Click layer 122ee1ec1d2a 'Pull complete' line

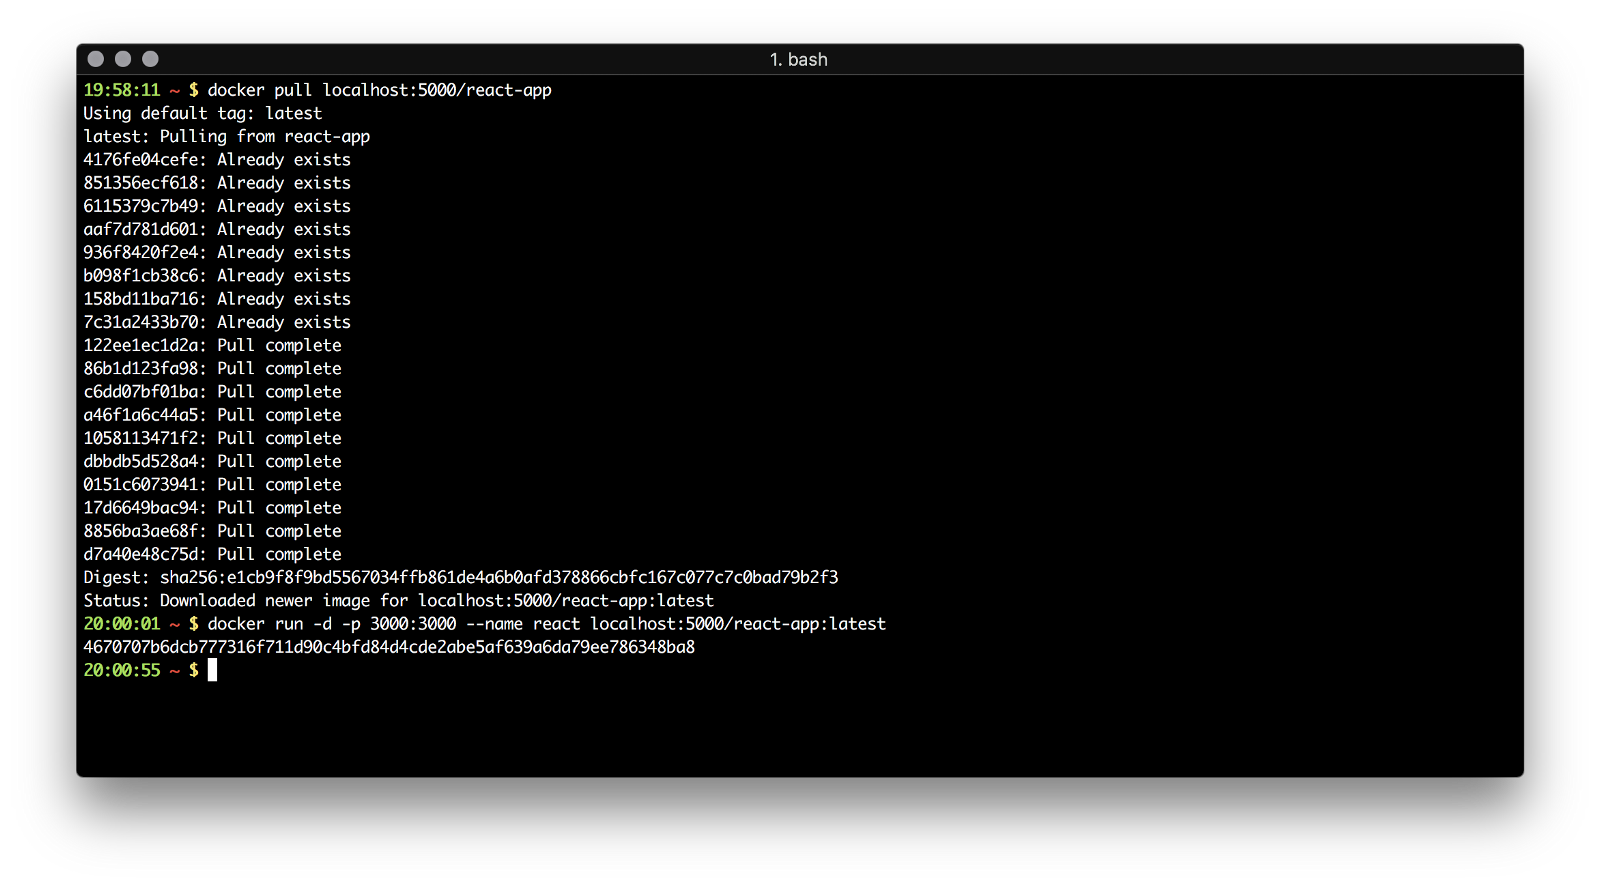coord(212,345)
